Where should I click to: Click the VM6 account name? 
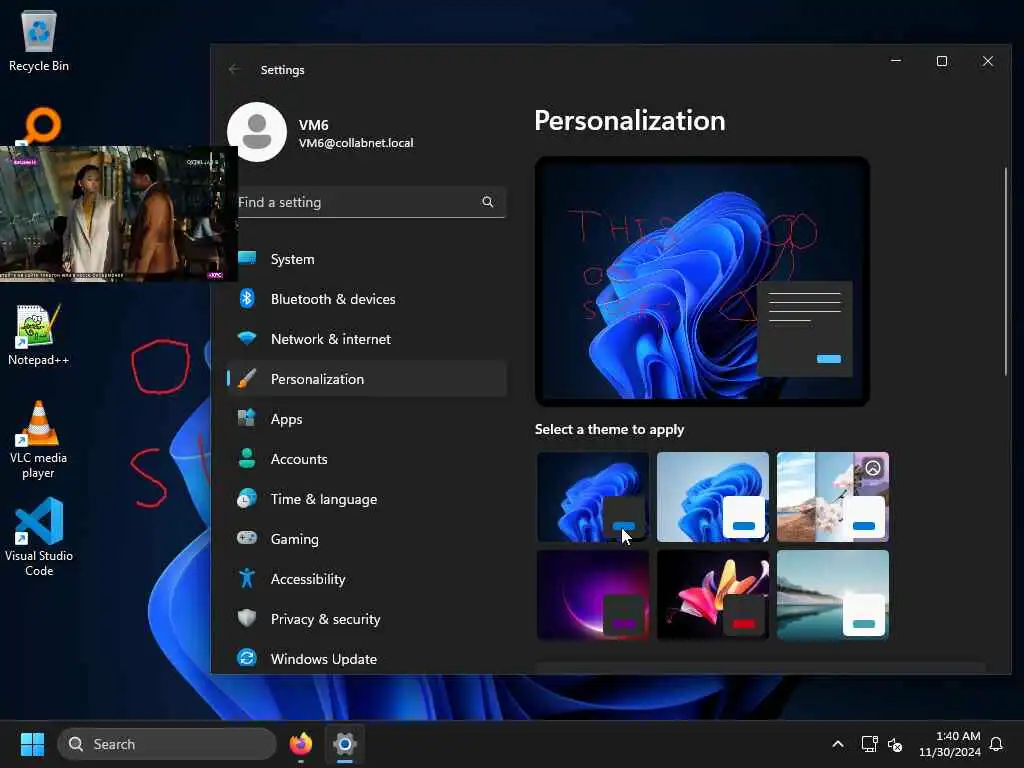[313, 125]
